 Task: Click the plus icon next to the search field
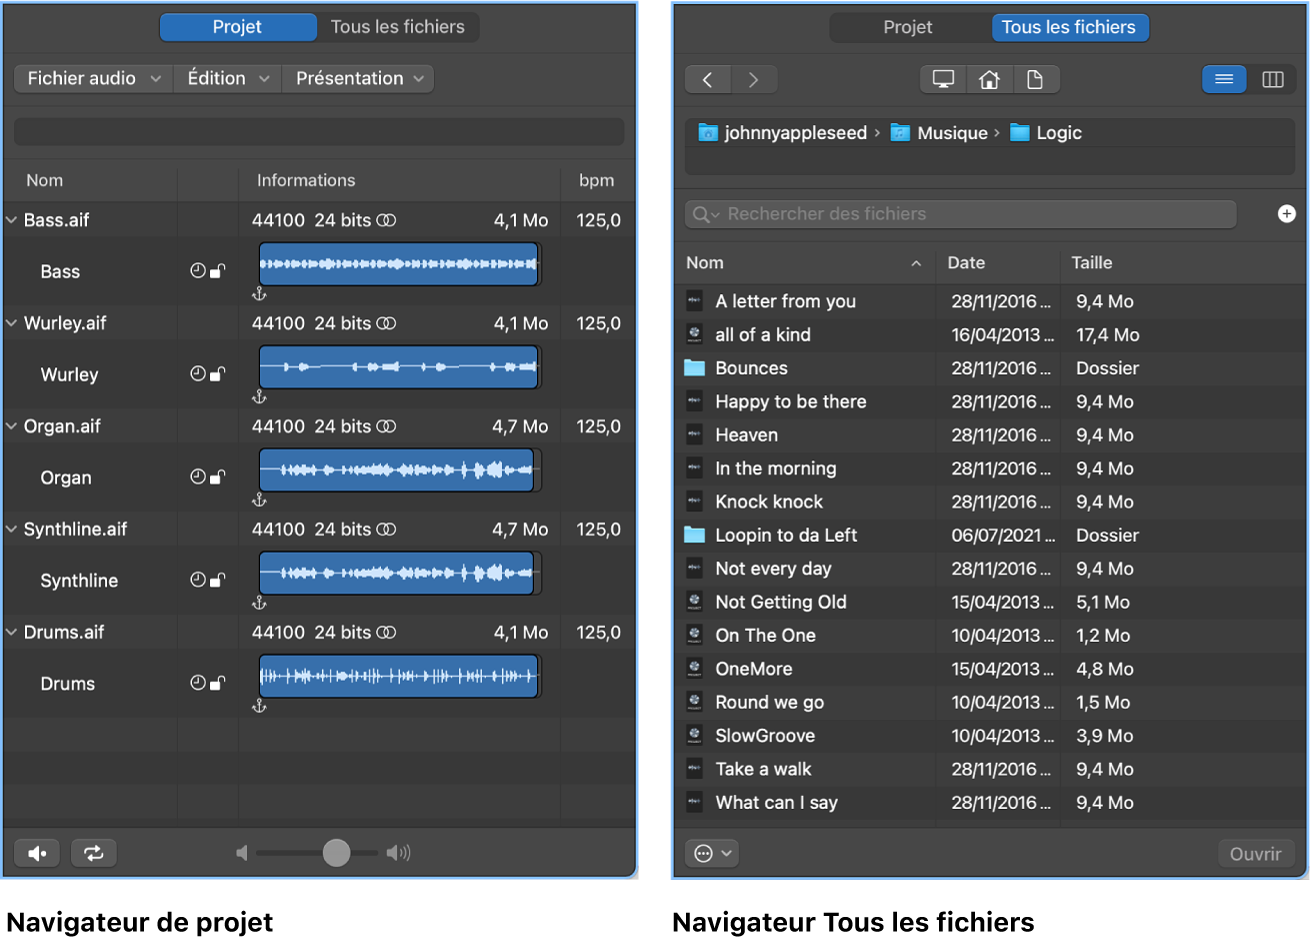1287,213
